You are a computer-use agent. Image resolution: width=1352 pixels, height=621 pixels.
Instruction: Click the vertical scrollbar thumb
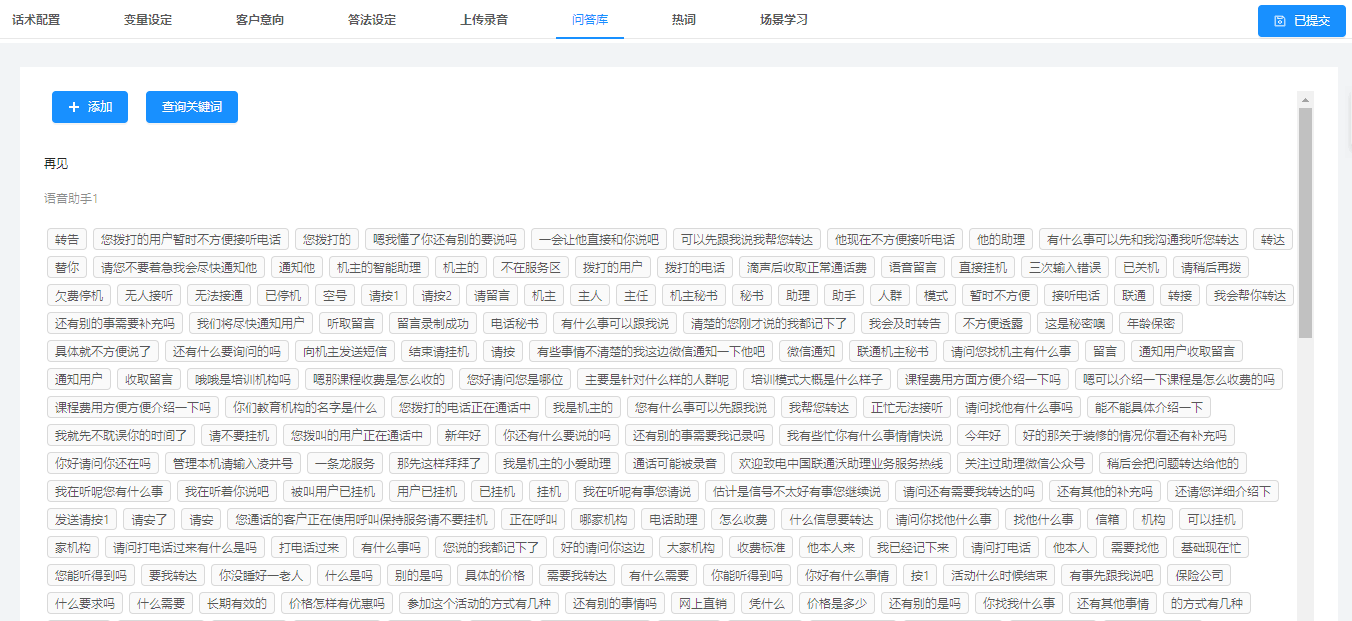click(1305, 220)
